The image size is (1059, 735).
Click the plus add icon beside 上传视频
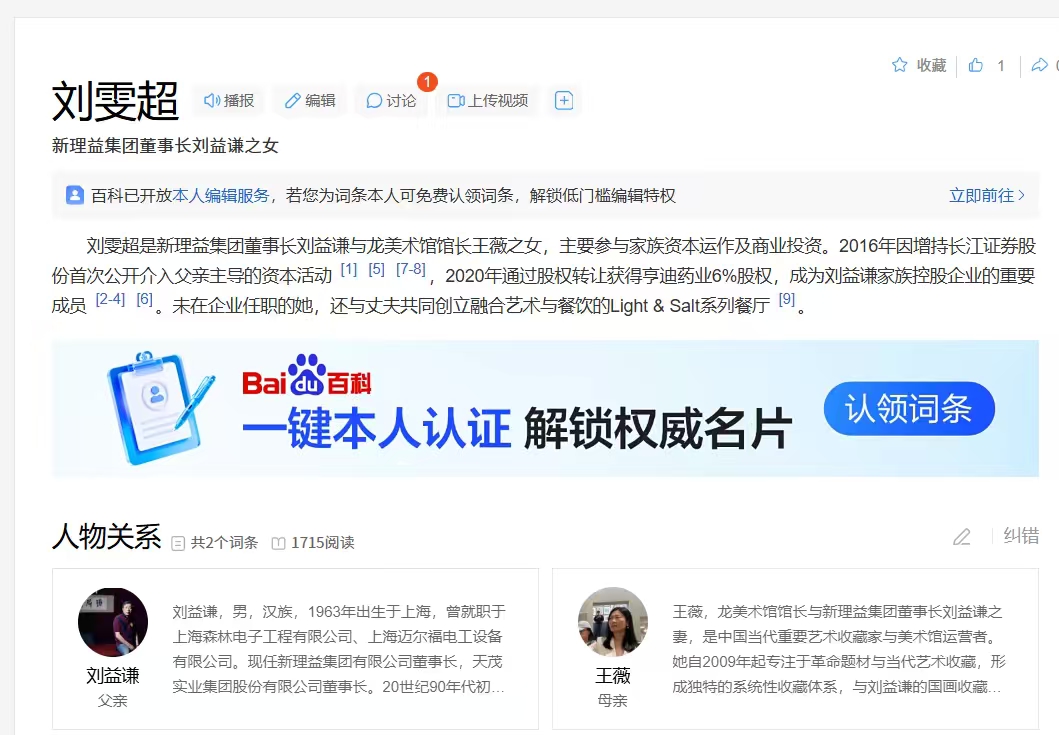click(x=564, y=101)
